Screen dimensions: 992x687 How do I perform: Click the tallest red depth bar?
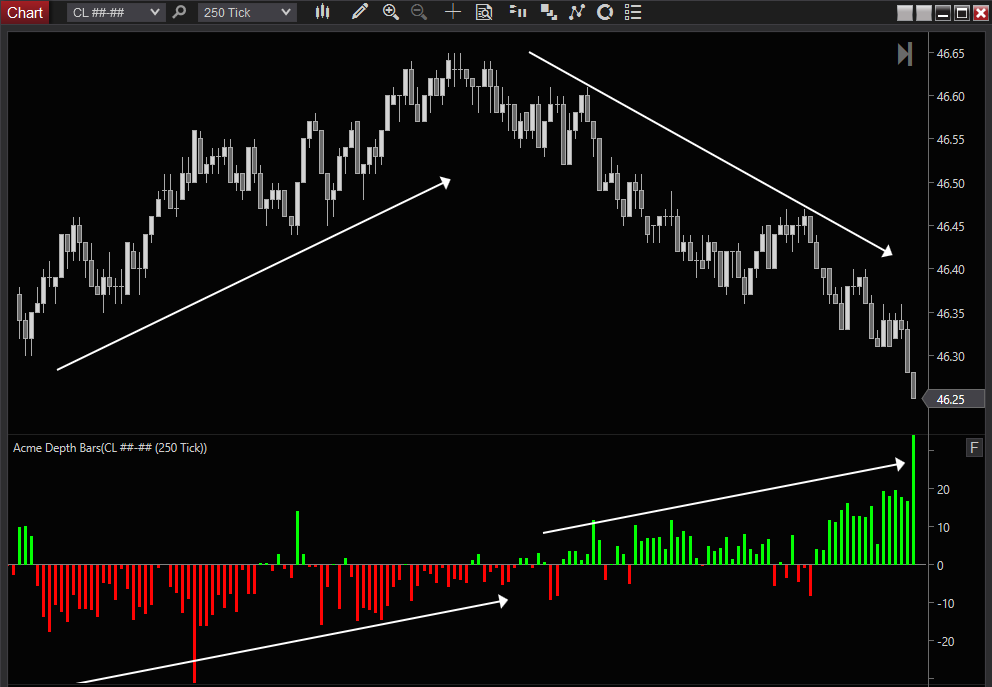(x=194, y=624)
